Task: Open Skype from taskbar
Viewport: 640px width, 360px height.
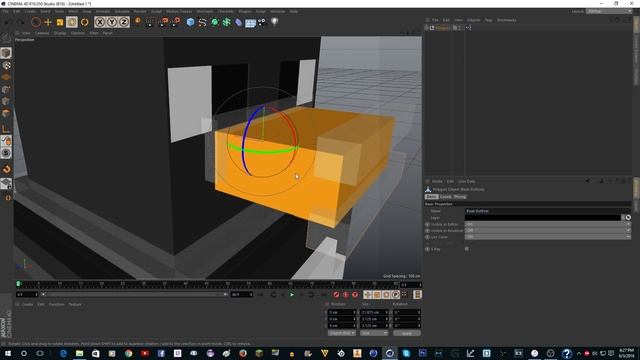Action: click(x=406, y=353)
